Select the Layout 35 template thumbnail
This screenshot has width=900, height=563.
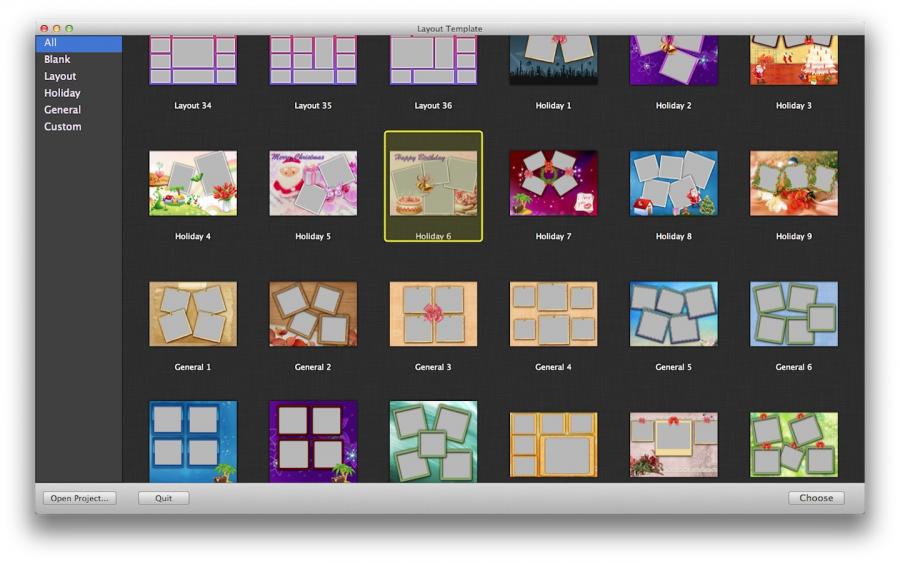[x=313, y=60]
